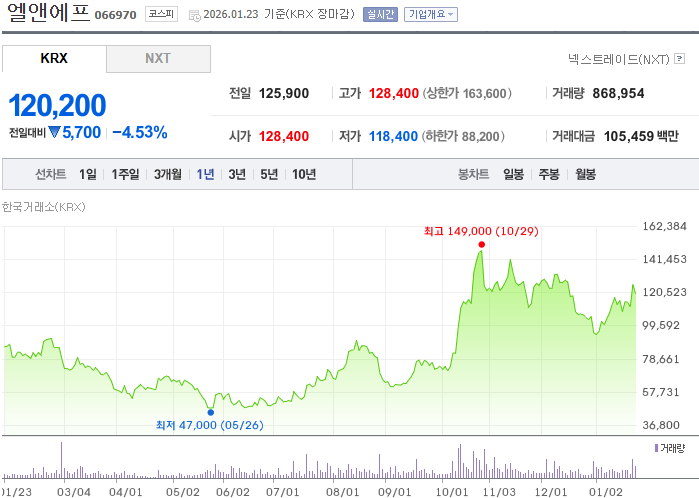Click the 120,523 y-axis label
Screen dimensions: 699x498
[x=664, y=292]
